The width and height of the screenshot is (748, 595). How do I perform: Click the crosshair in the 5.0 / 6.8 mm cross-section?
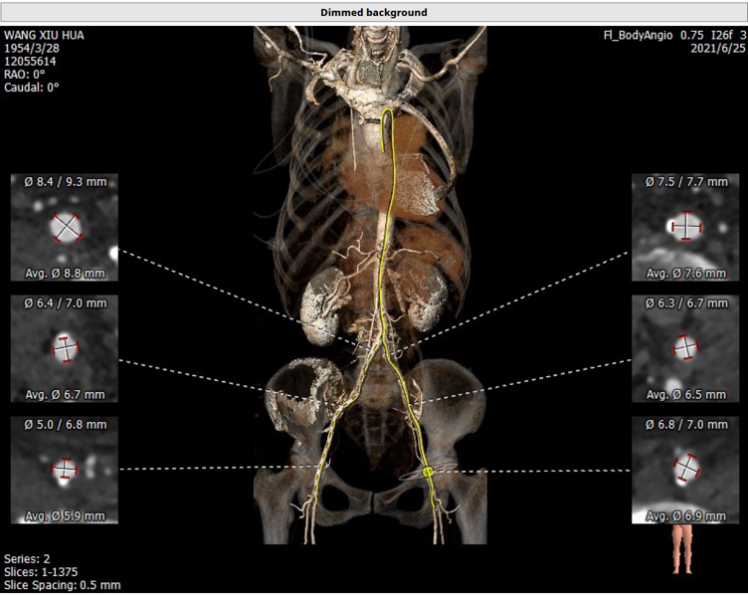(x=66, y=469)
